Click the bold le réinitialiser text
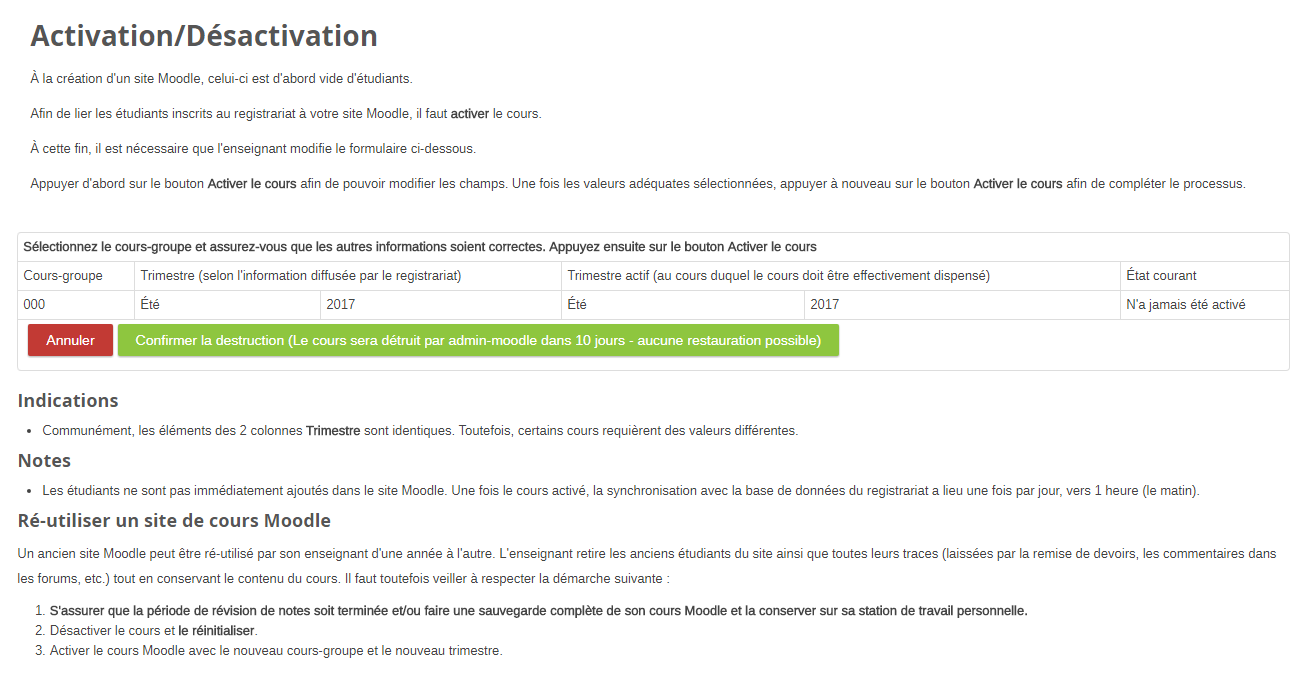1311x681 pixels. [217, 631]
